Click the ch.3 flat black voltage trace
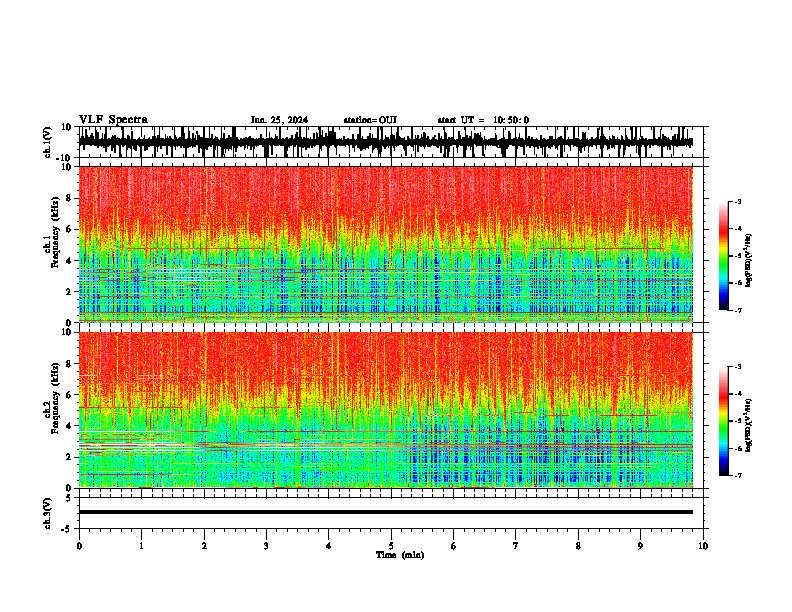The height and width of the screenshot is (612, 792). (x=385, y=512)
